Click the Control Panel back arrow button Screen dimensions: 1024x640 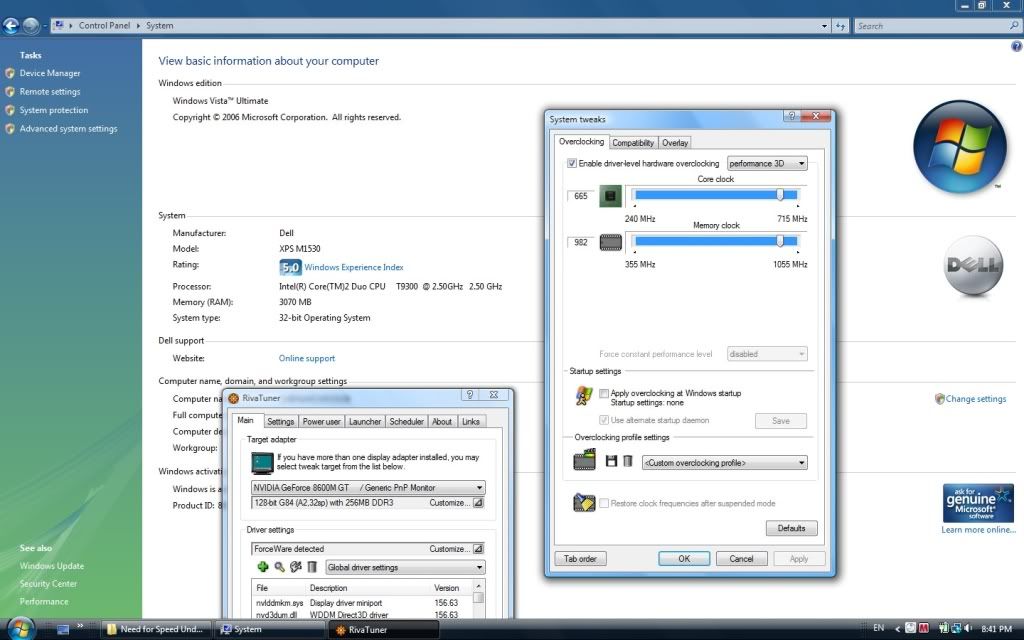10,25
